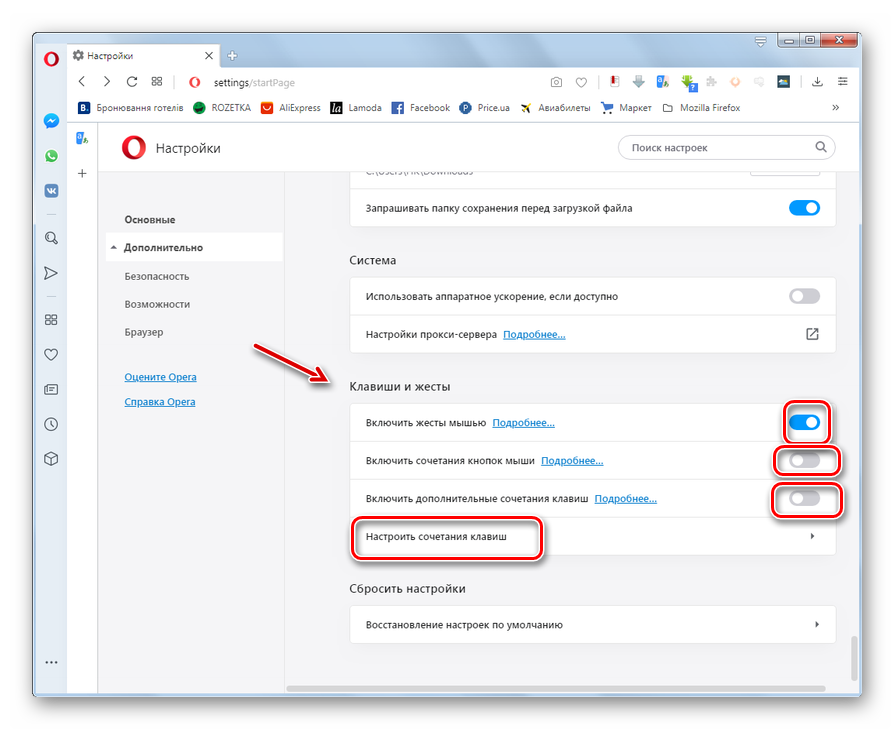The height and width of the screenshot is (730, 895).
Task: Enable additional keyboard shortcuts toggle
Action: pos(804,498)
